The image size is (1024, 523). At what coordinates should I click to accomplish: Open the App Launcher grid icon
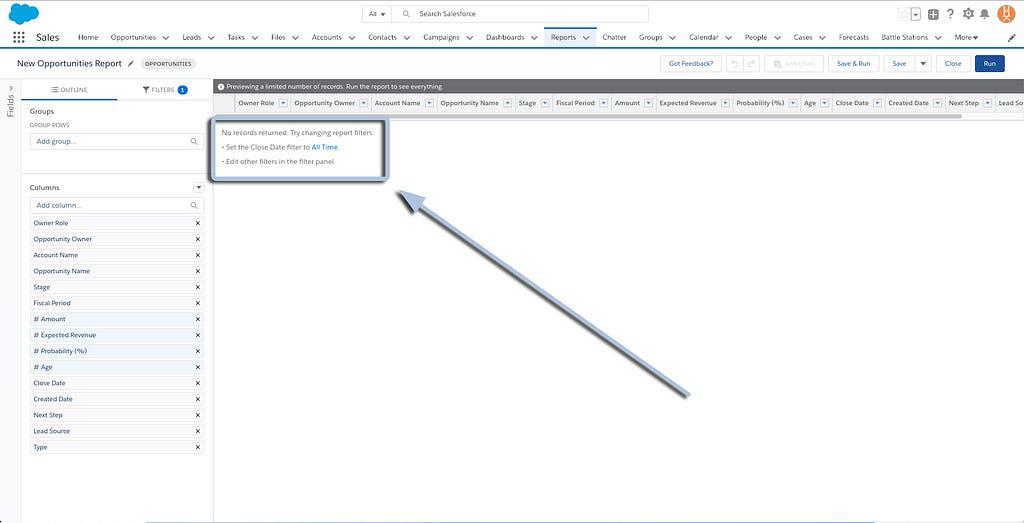[x=18, y=37]
